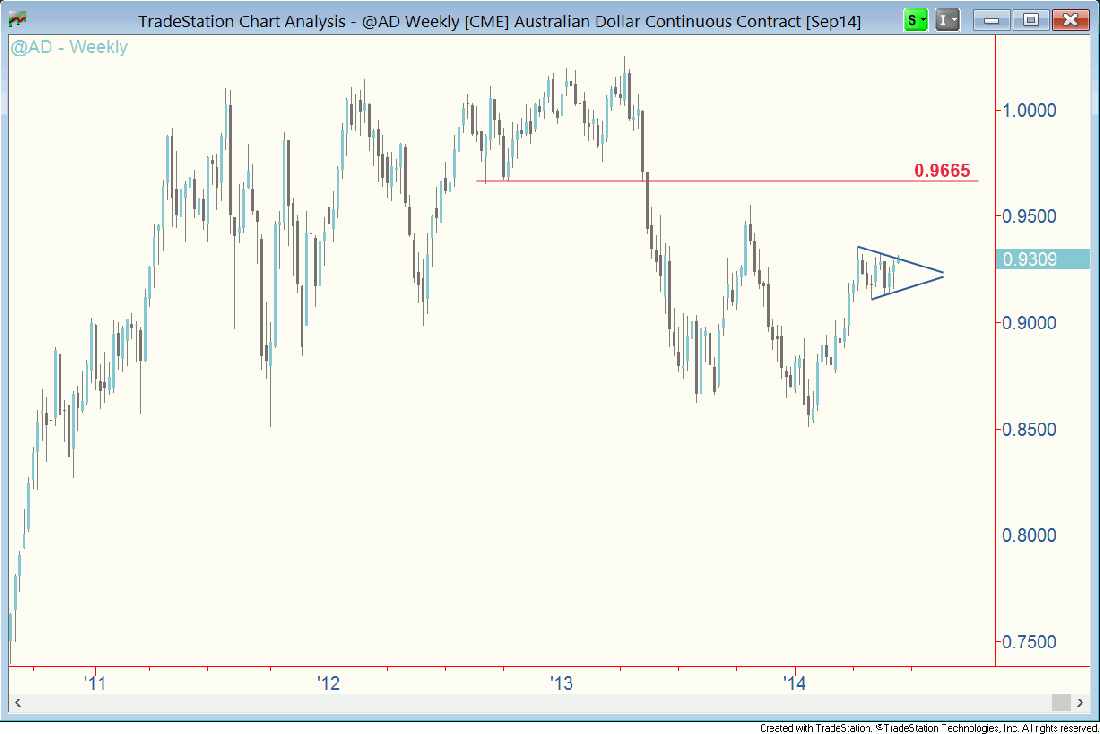Click the left scroll arrow below chart
The width and height of the screenshot is (1100, 734).
[x=17, y=703]
